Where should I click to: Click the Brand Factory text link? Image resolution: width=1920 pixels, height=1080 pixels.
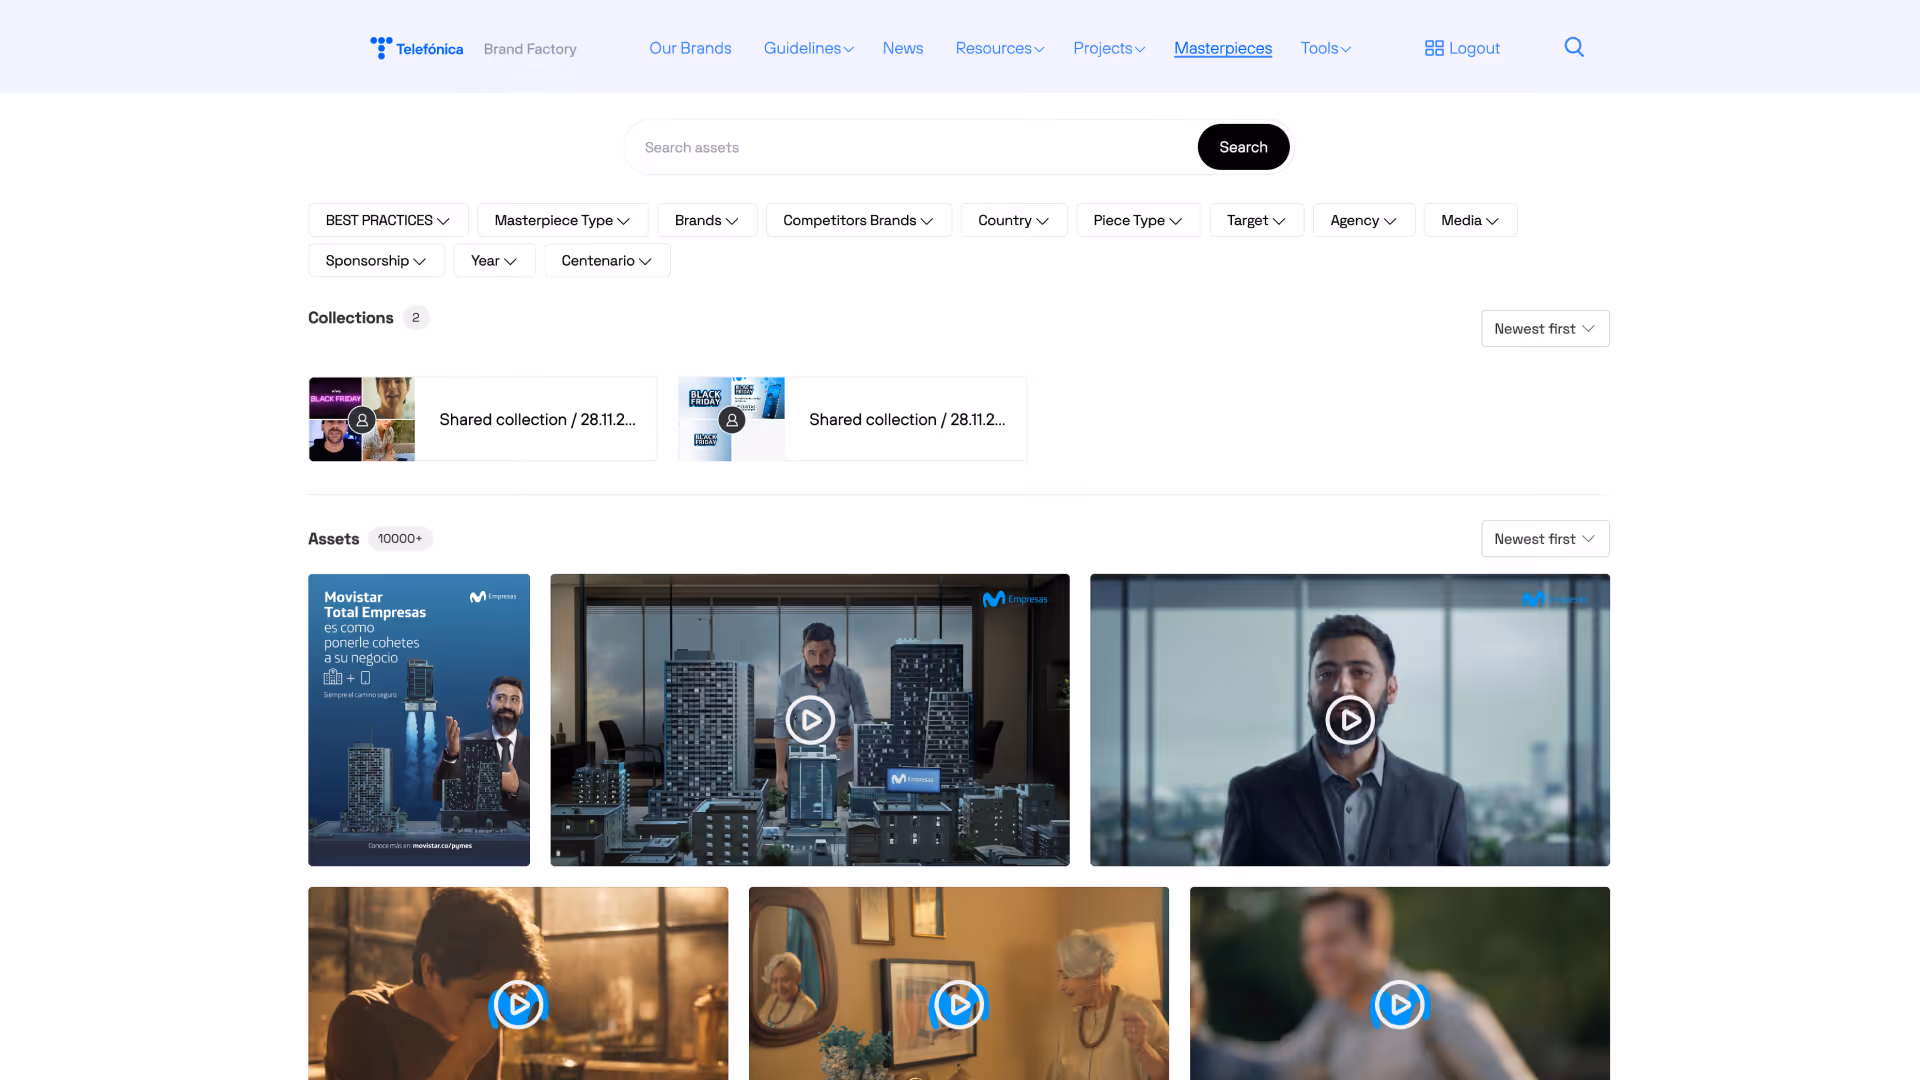530,49
